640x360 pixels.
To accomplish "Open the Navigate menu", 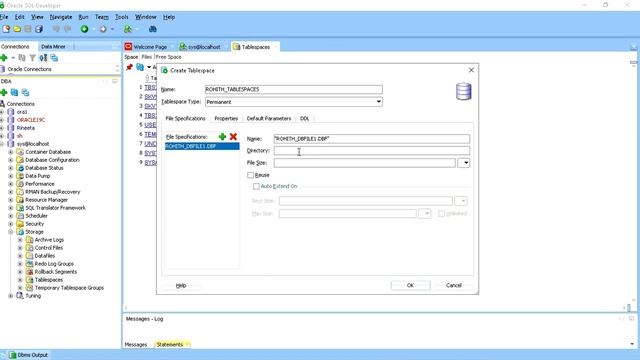I will click(61, 17).
